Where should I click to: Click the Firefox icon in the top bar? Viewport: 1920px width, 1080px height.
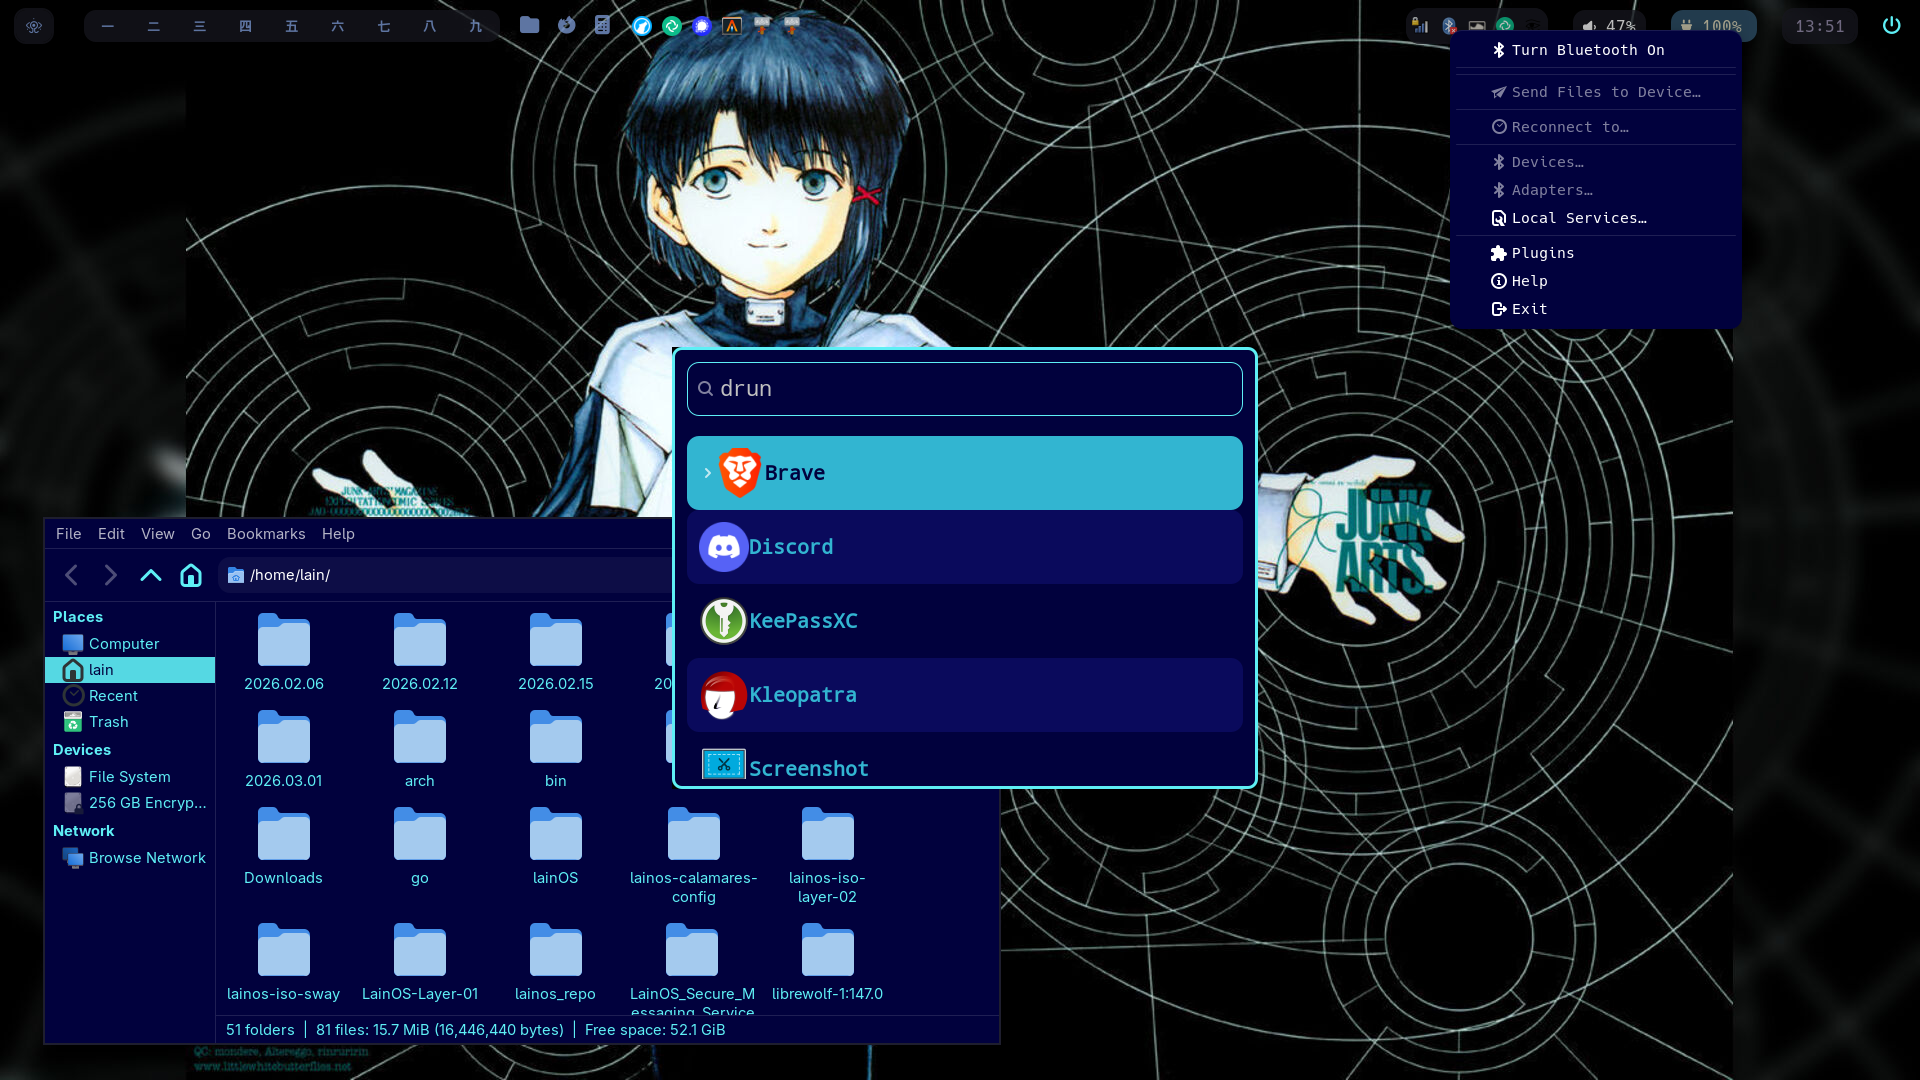pyautogui.click(x=567, y=25)
